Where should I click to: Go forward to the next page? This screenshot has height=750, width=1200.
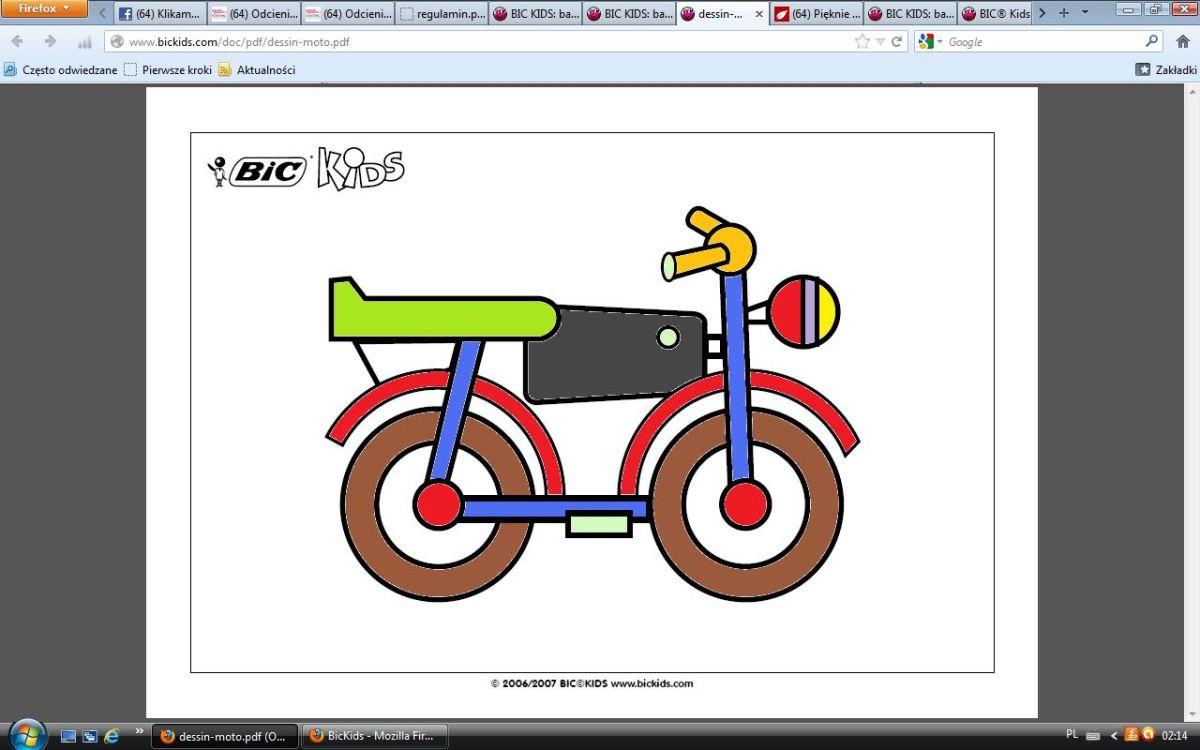pos(50,42)
